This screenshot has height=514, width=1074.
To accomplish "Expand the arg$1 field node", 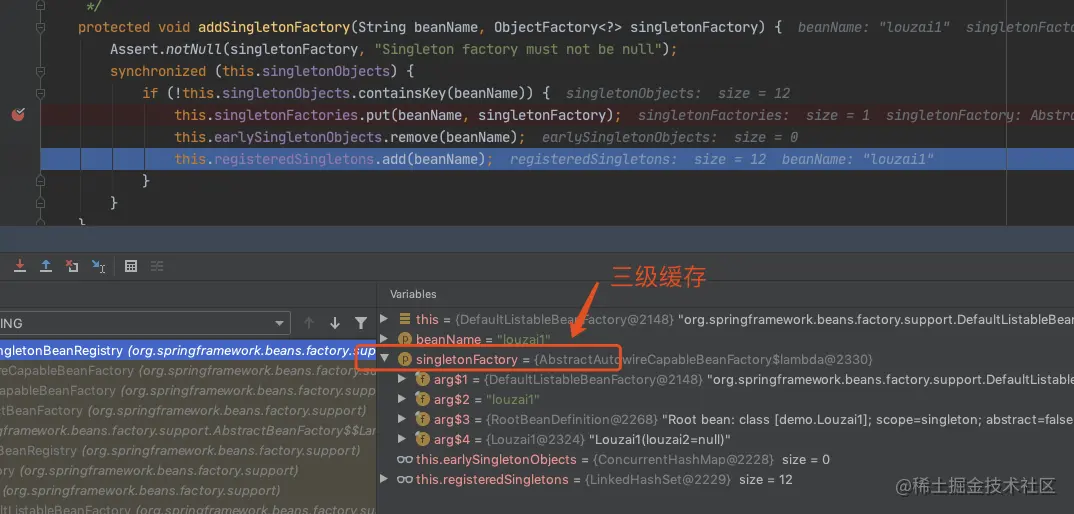I will click(402, 379).
